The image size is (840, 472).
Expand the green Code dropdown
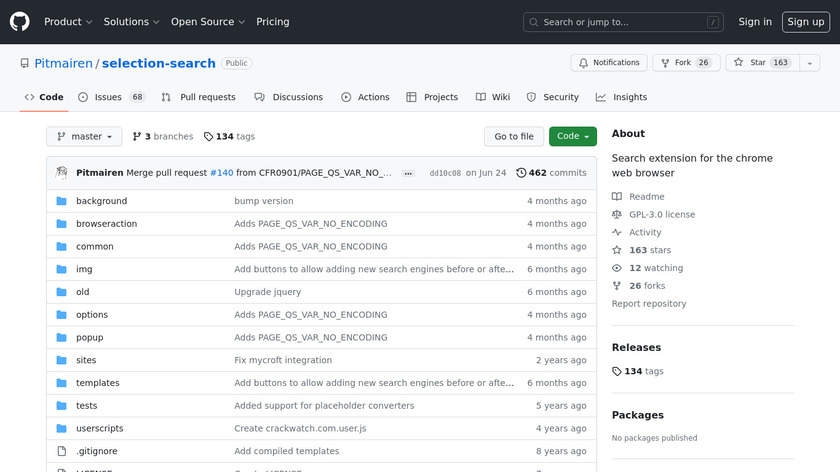pyautogui.click(x=572, y=137)
